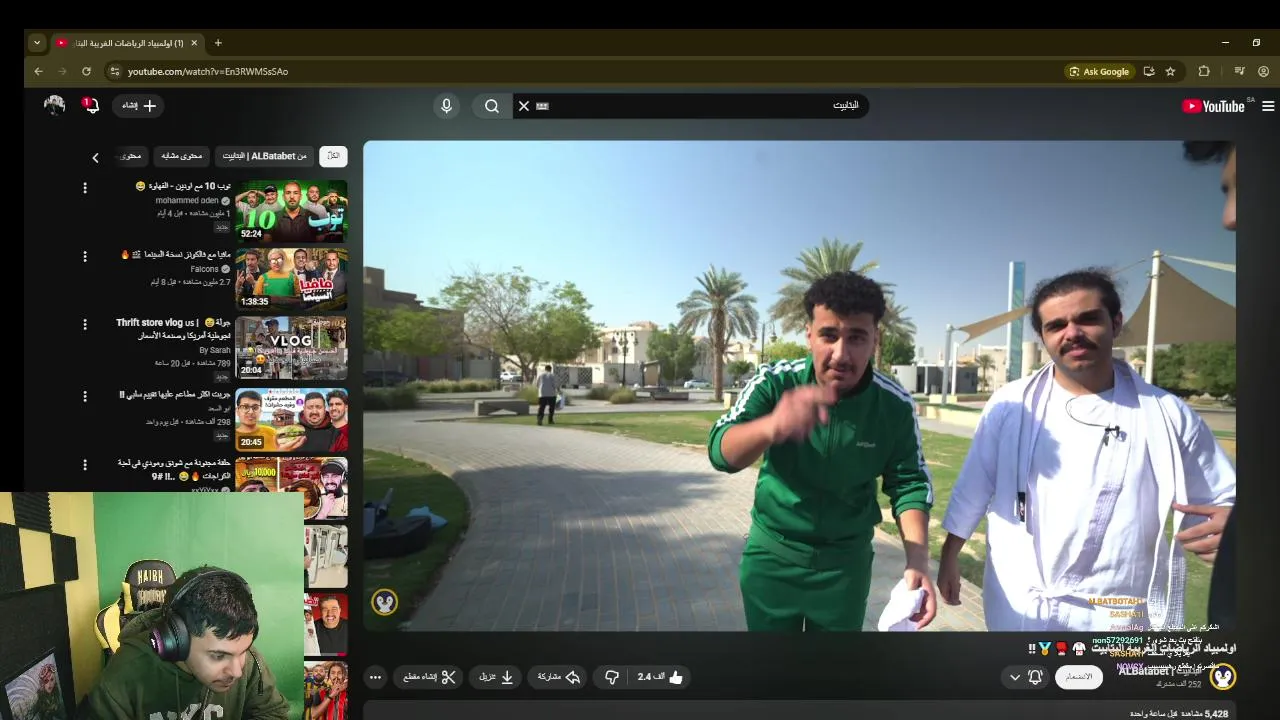The width and height of the screenshot is (1280, 720).
Task: Open media controls icon in Chrome toolbar
Action: [x=1240, y=71]
